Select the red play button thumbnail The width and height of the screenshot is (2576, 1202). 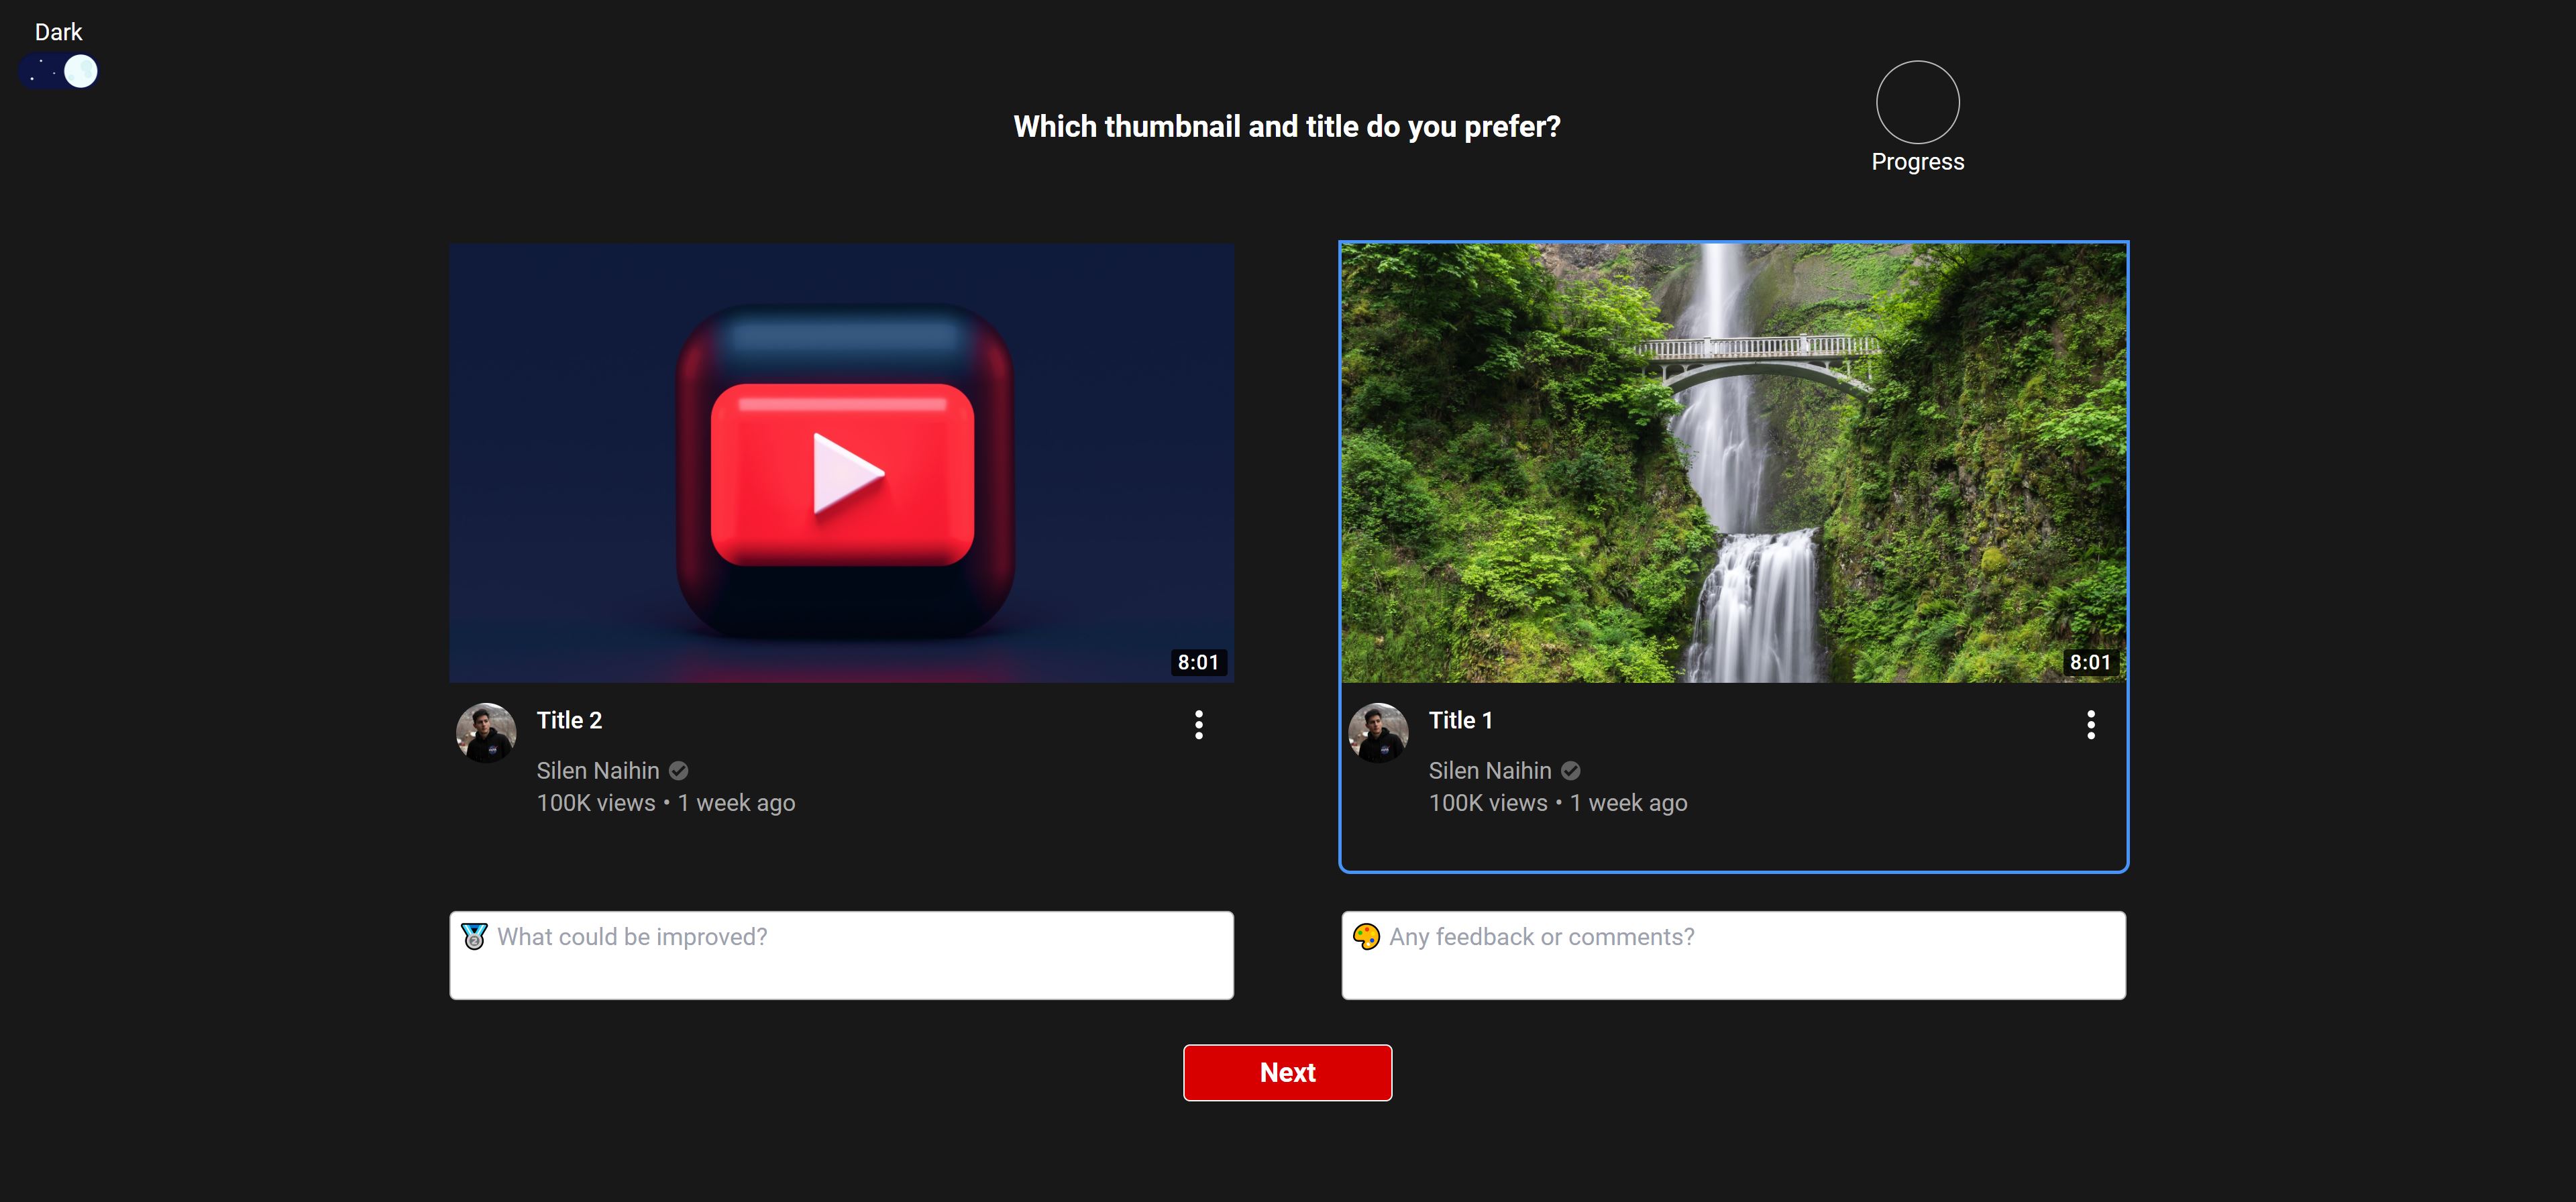(x=841, y=463)
